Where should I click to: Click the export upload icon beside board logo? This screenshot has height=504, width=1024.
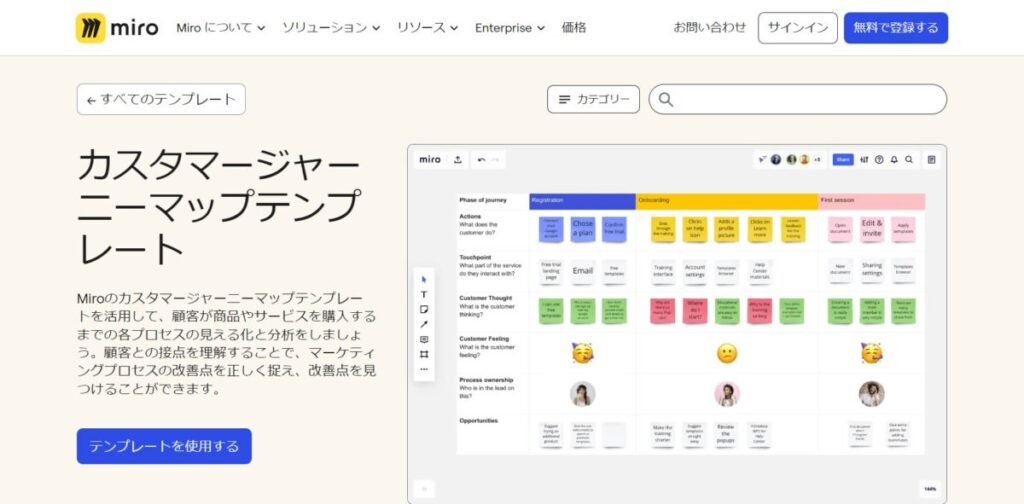click(x=458, y=159)
